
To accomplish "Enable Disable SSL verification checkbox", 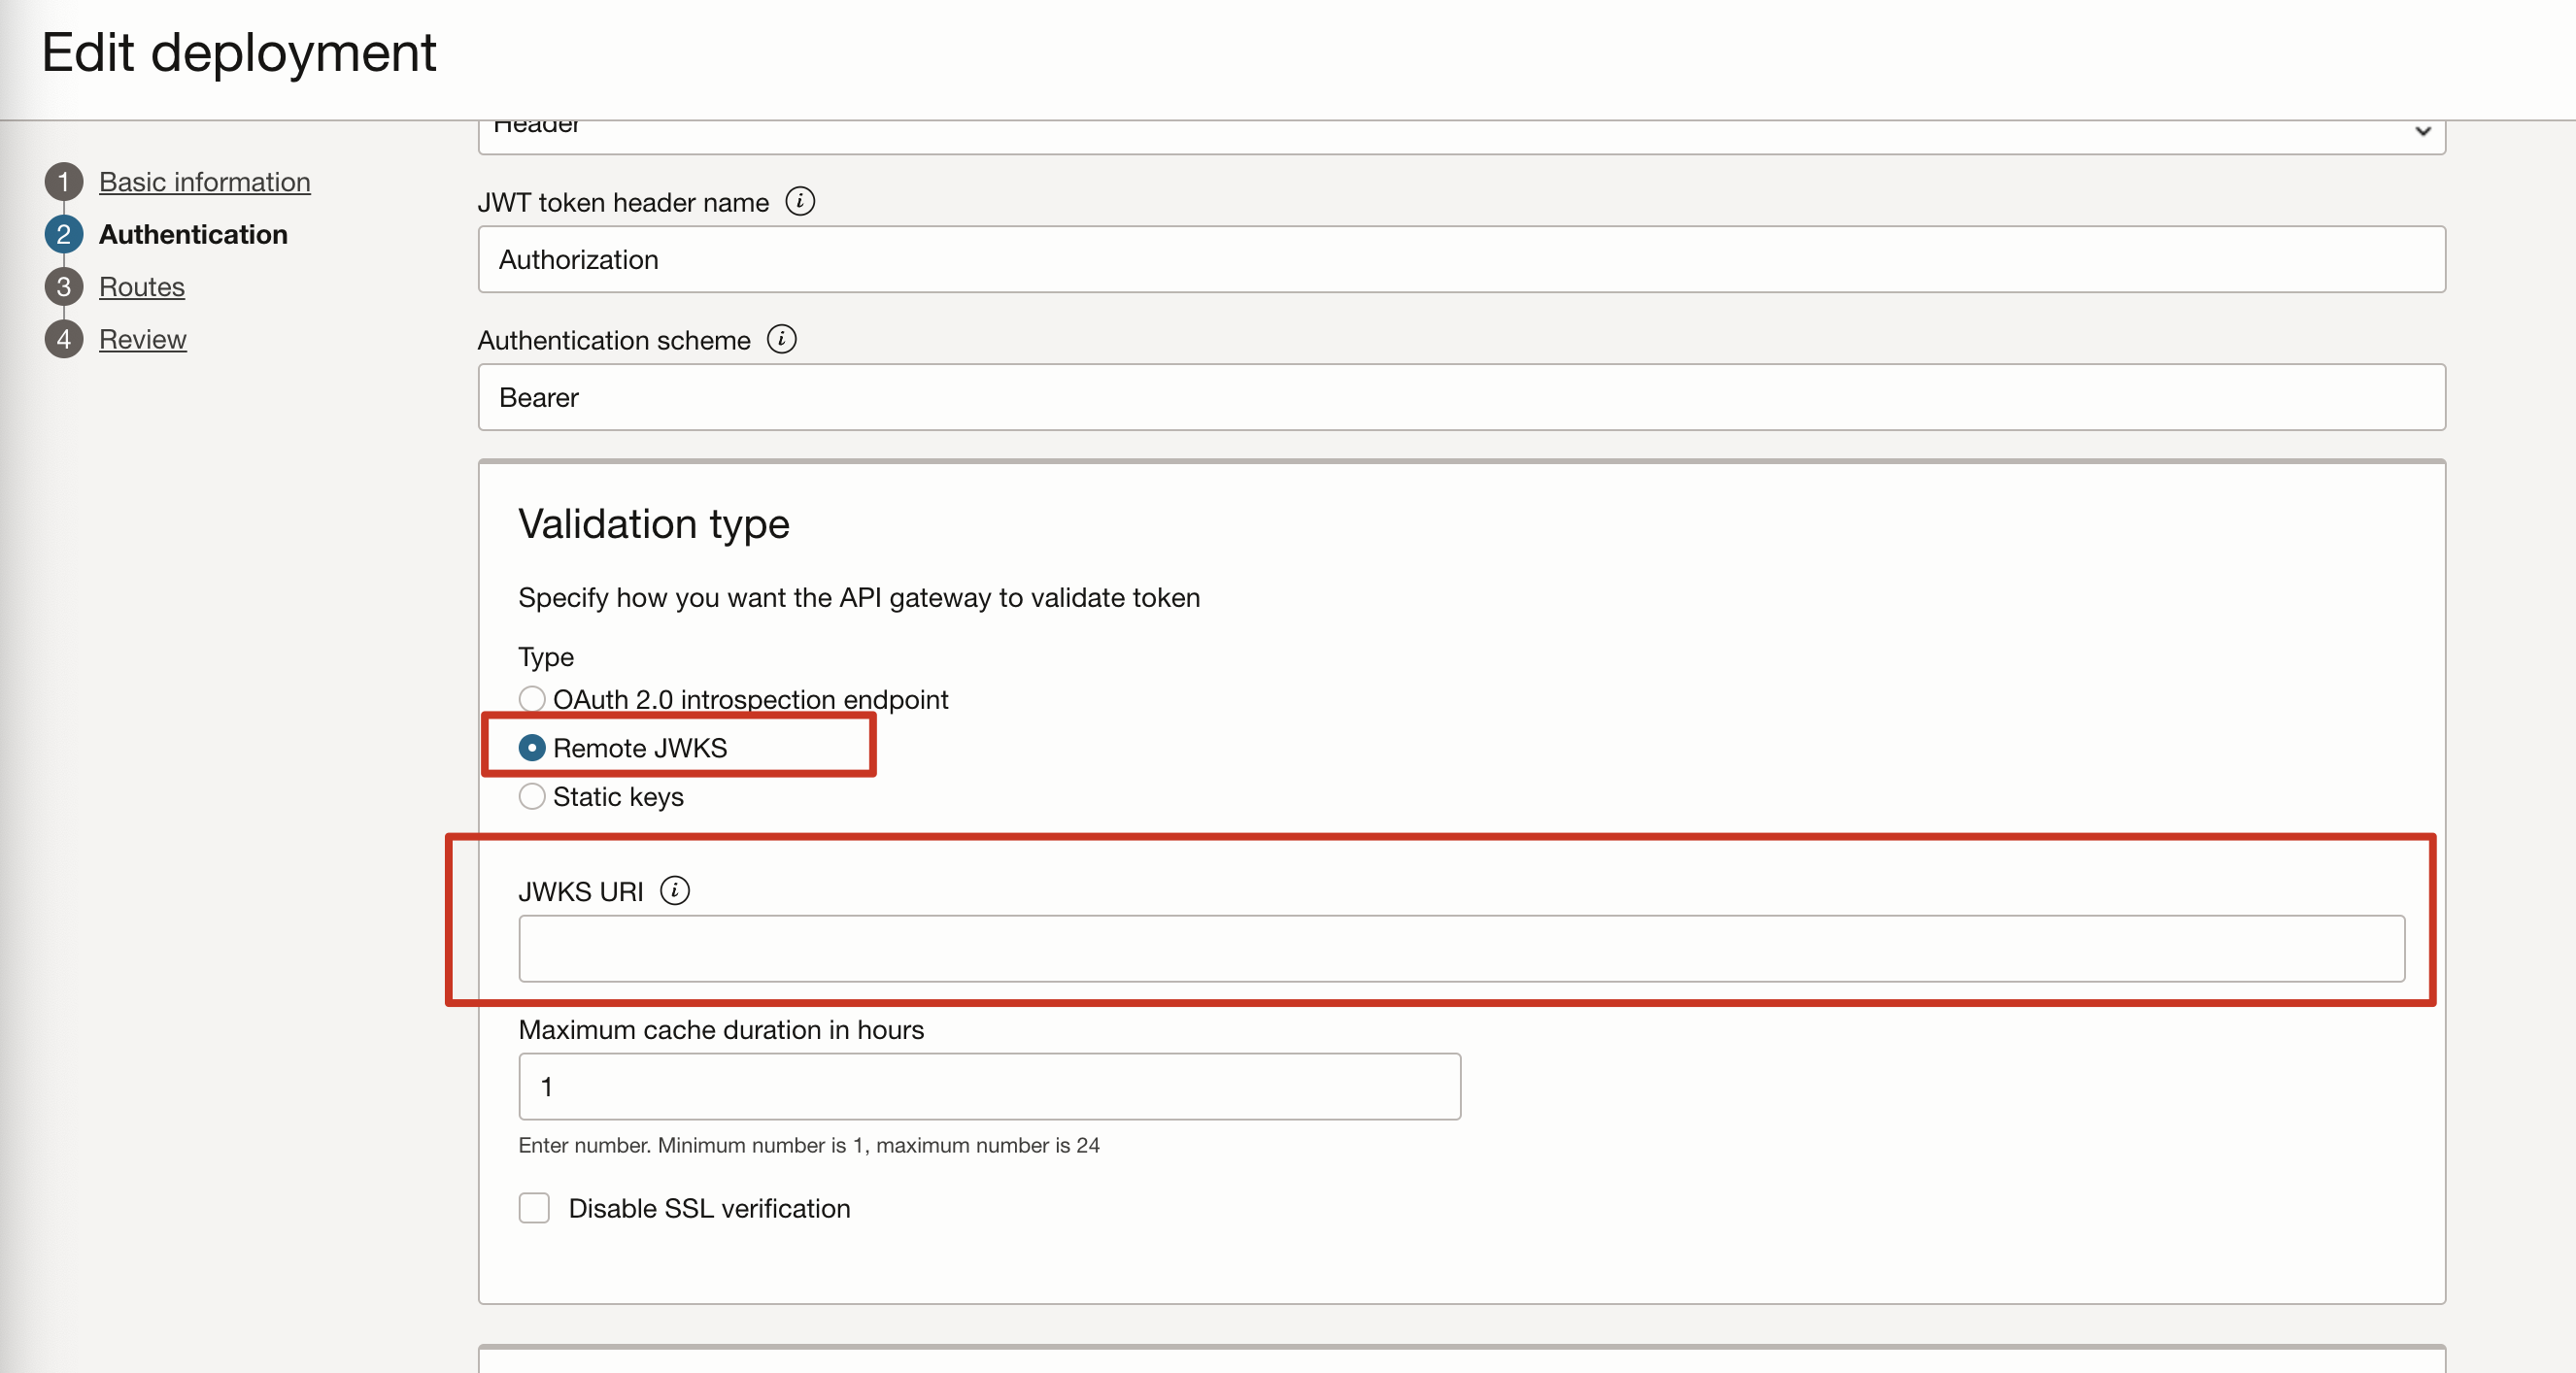I will (534, 1207).
